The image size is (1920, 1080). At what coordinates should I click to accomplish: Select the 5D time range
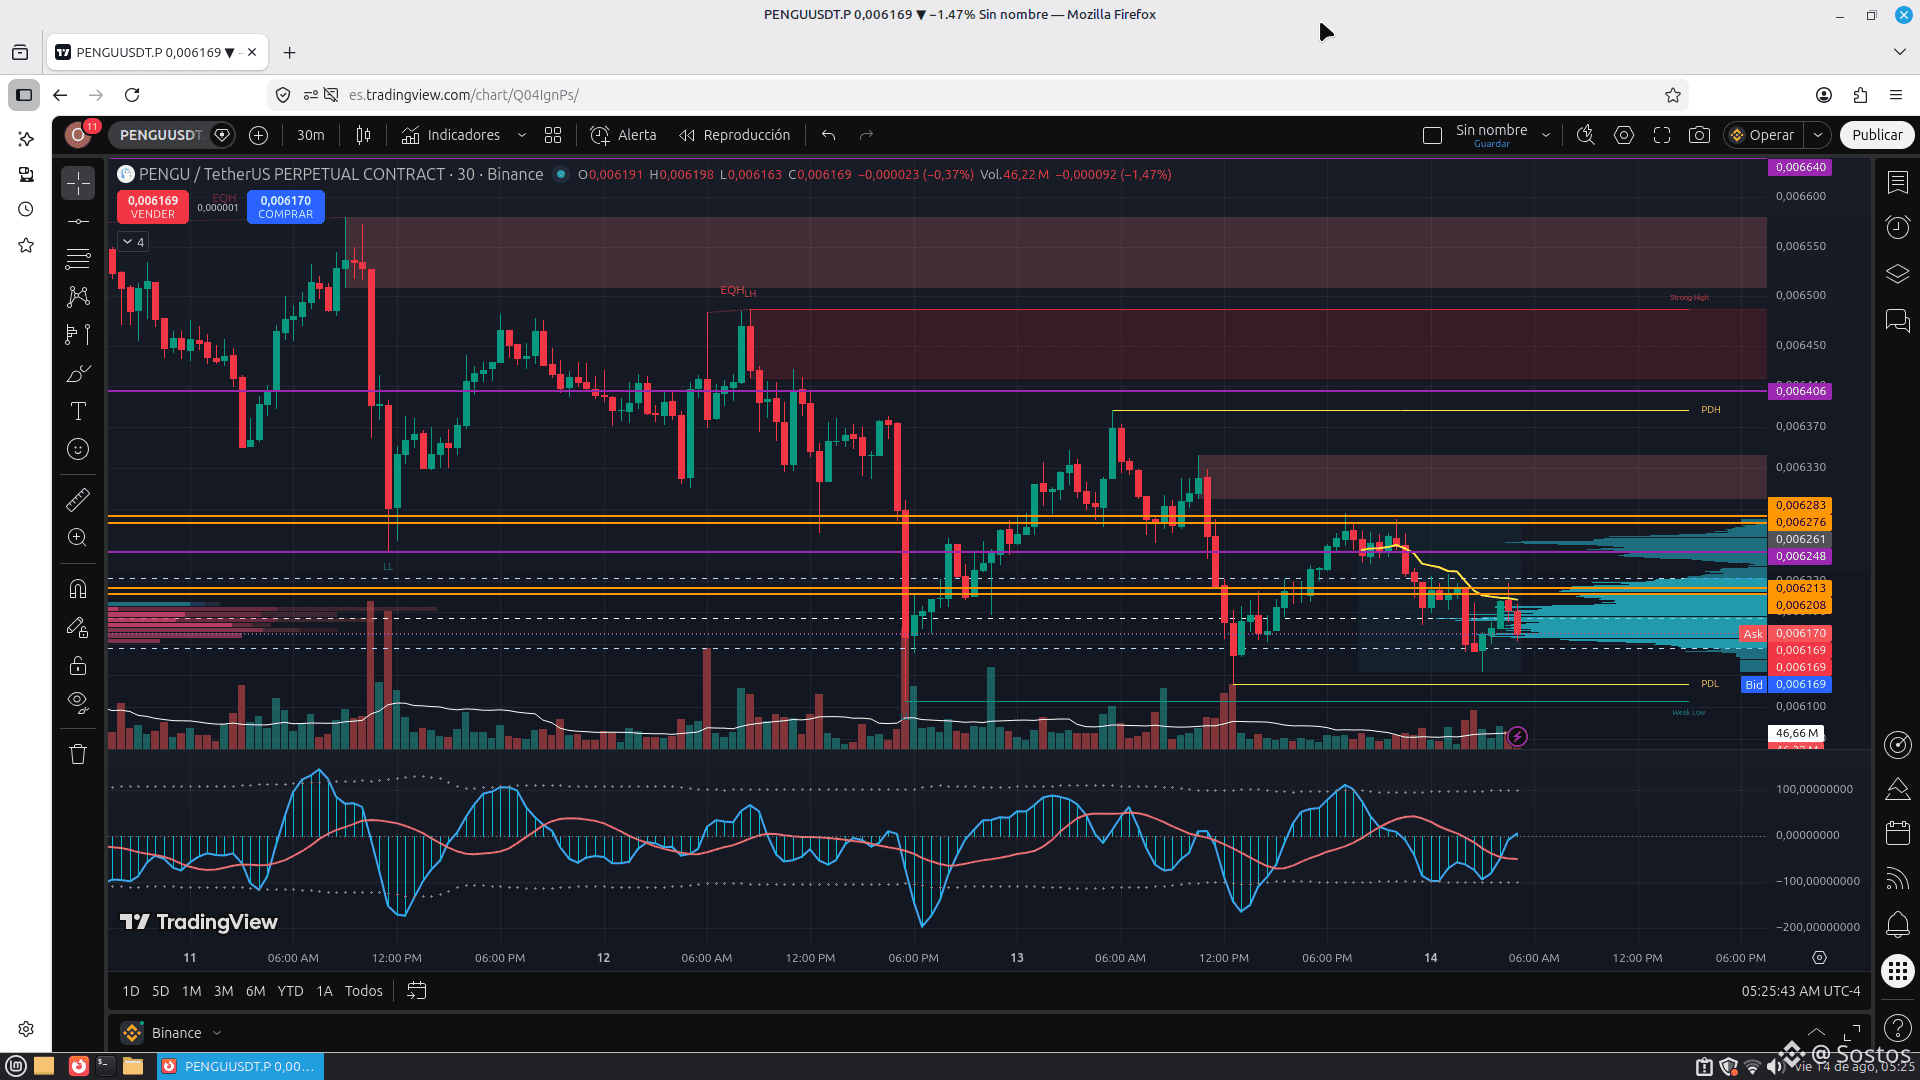161,991
